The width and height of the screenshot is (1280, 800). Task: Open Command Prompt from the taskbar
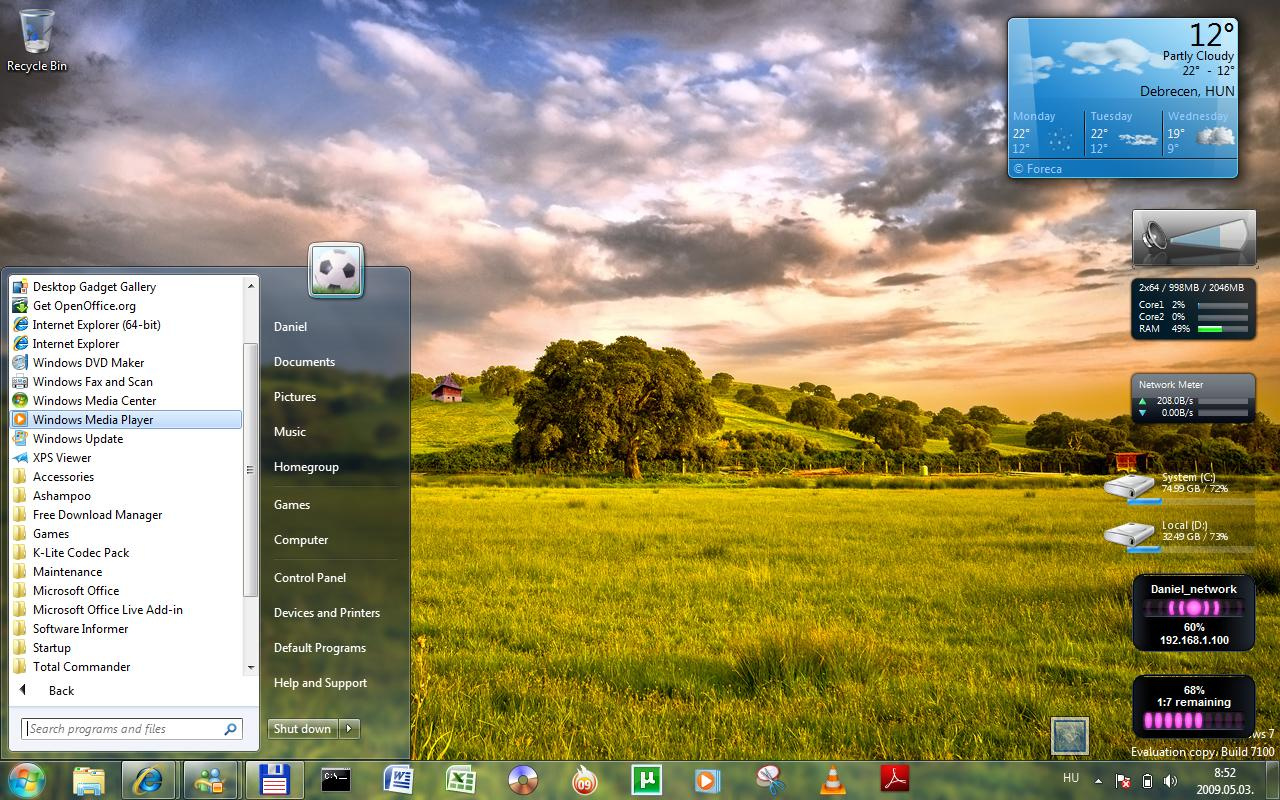[x=335, y=780]
